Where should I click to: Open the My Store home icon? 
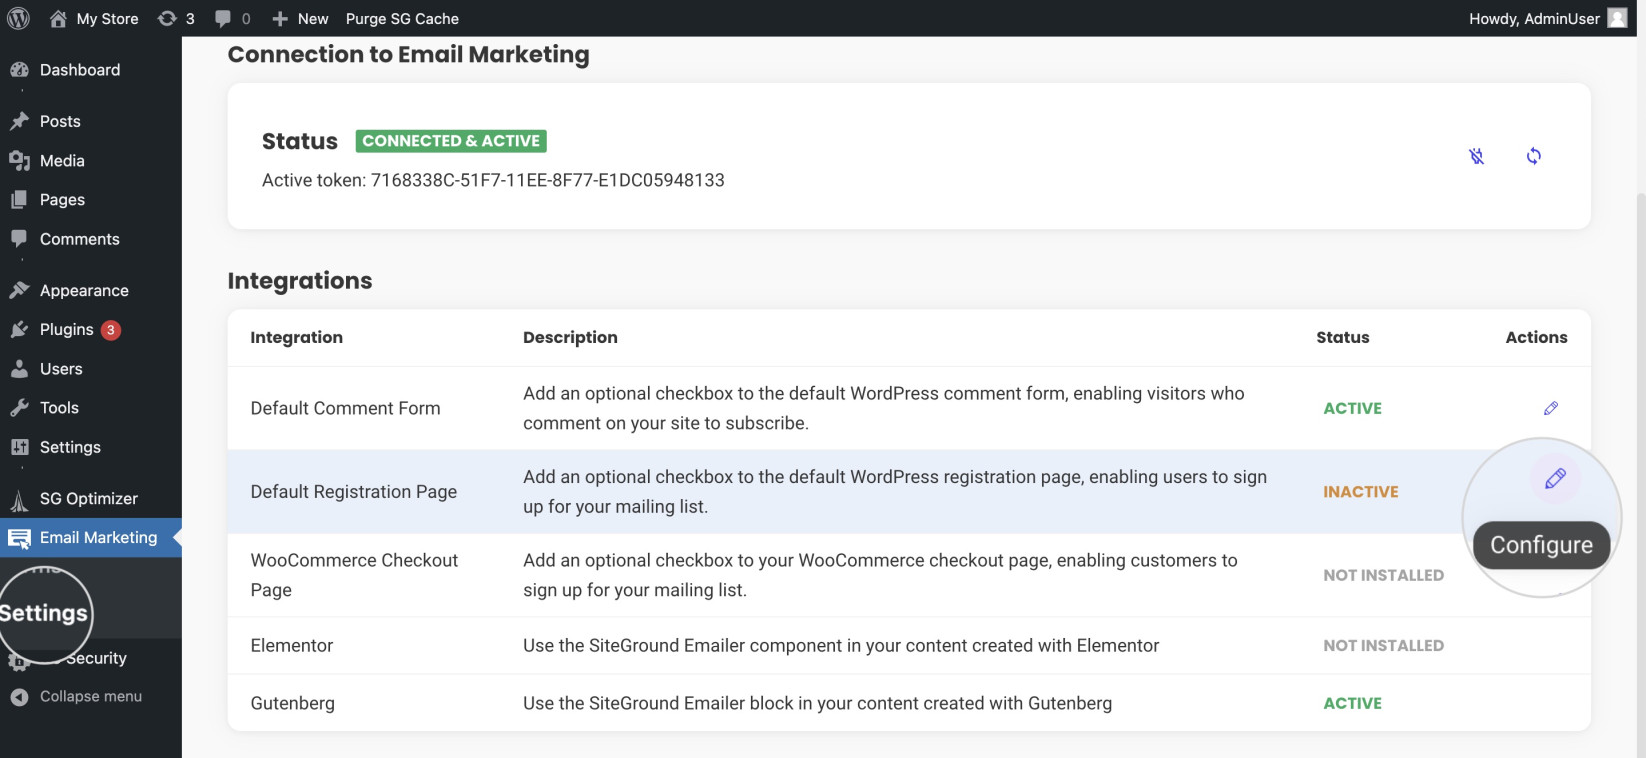(x=58, y=18)
